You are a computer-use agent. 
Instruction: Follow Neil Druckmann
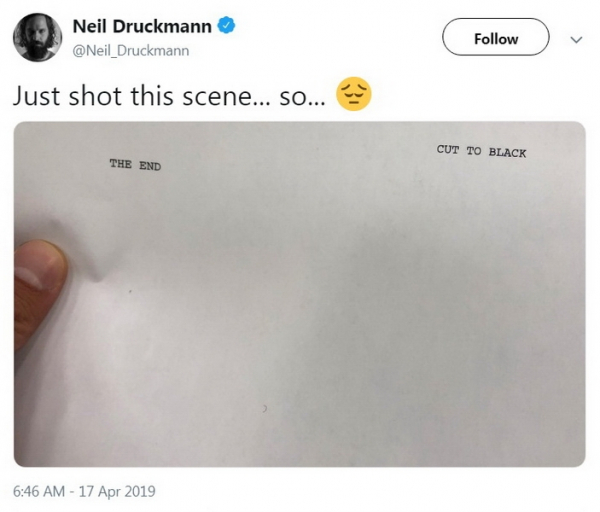pyautogui.click(x=496, y=37)
